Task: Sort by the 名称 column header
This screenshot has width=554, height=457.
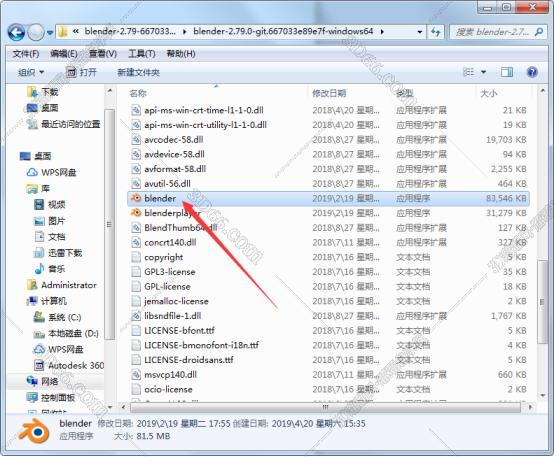Action: tap(138, 94)
